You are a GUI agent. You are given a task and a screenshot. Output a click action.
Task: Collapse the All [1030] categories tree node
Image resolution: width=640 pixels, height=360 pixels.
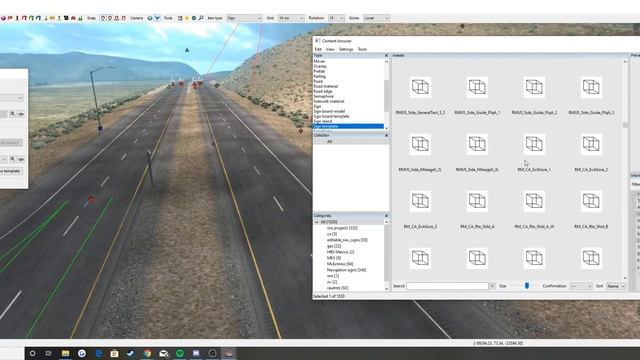tap(317, 222)
